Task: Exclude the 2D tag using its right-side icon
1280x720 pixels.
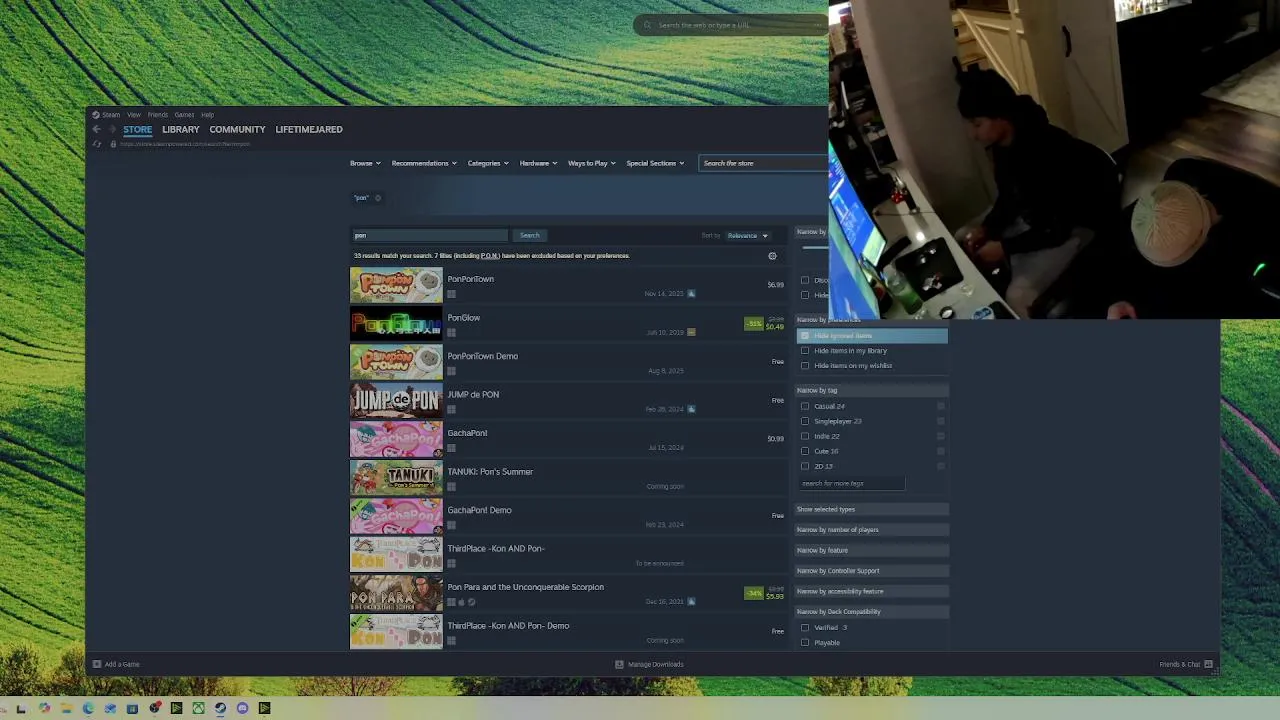Action: coord(941,466)
